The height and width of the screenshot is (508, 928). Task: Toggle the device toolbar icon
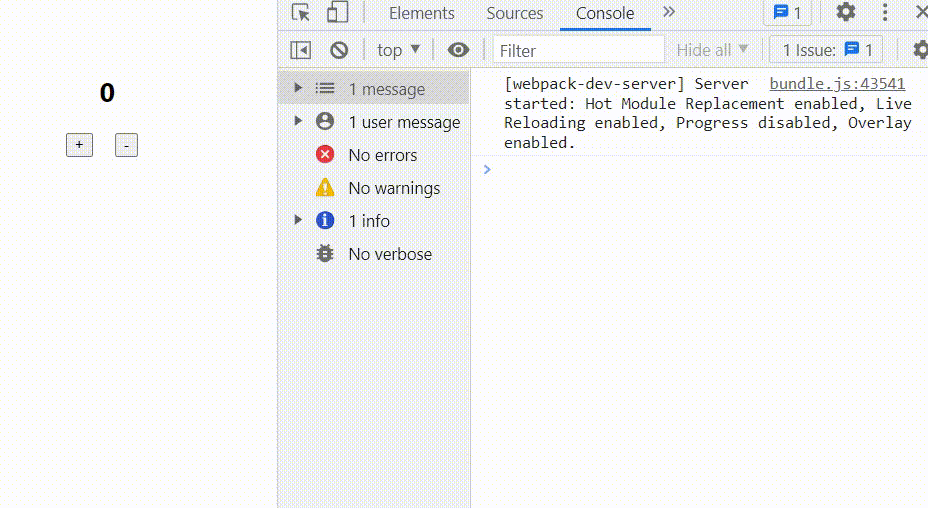click(337, 12)
